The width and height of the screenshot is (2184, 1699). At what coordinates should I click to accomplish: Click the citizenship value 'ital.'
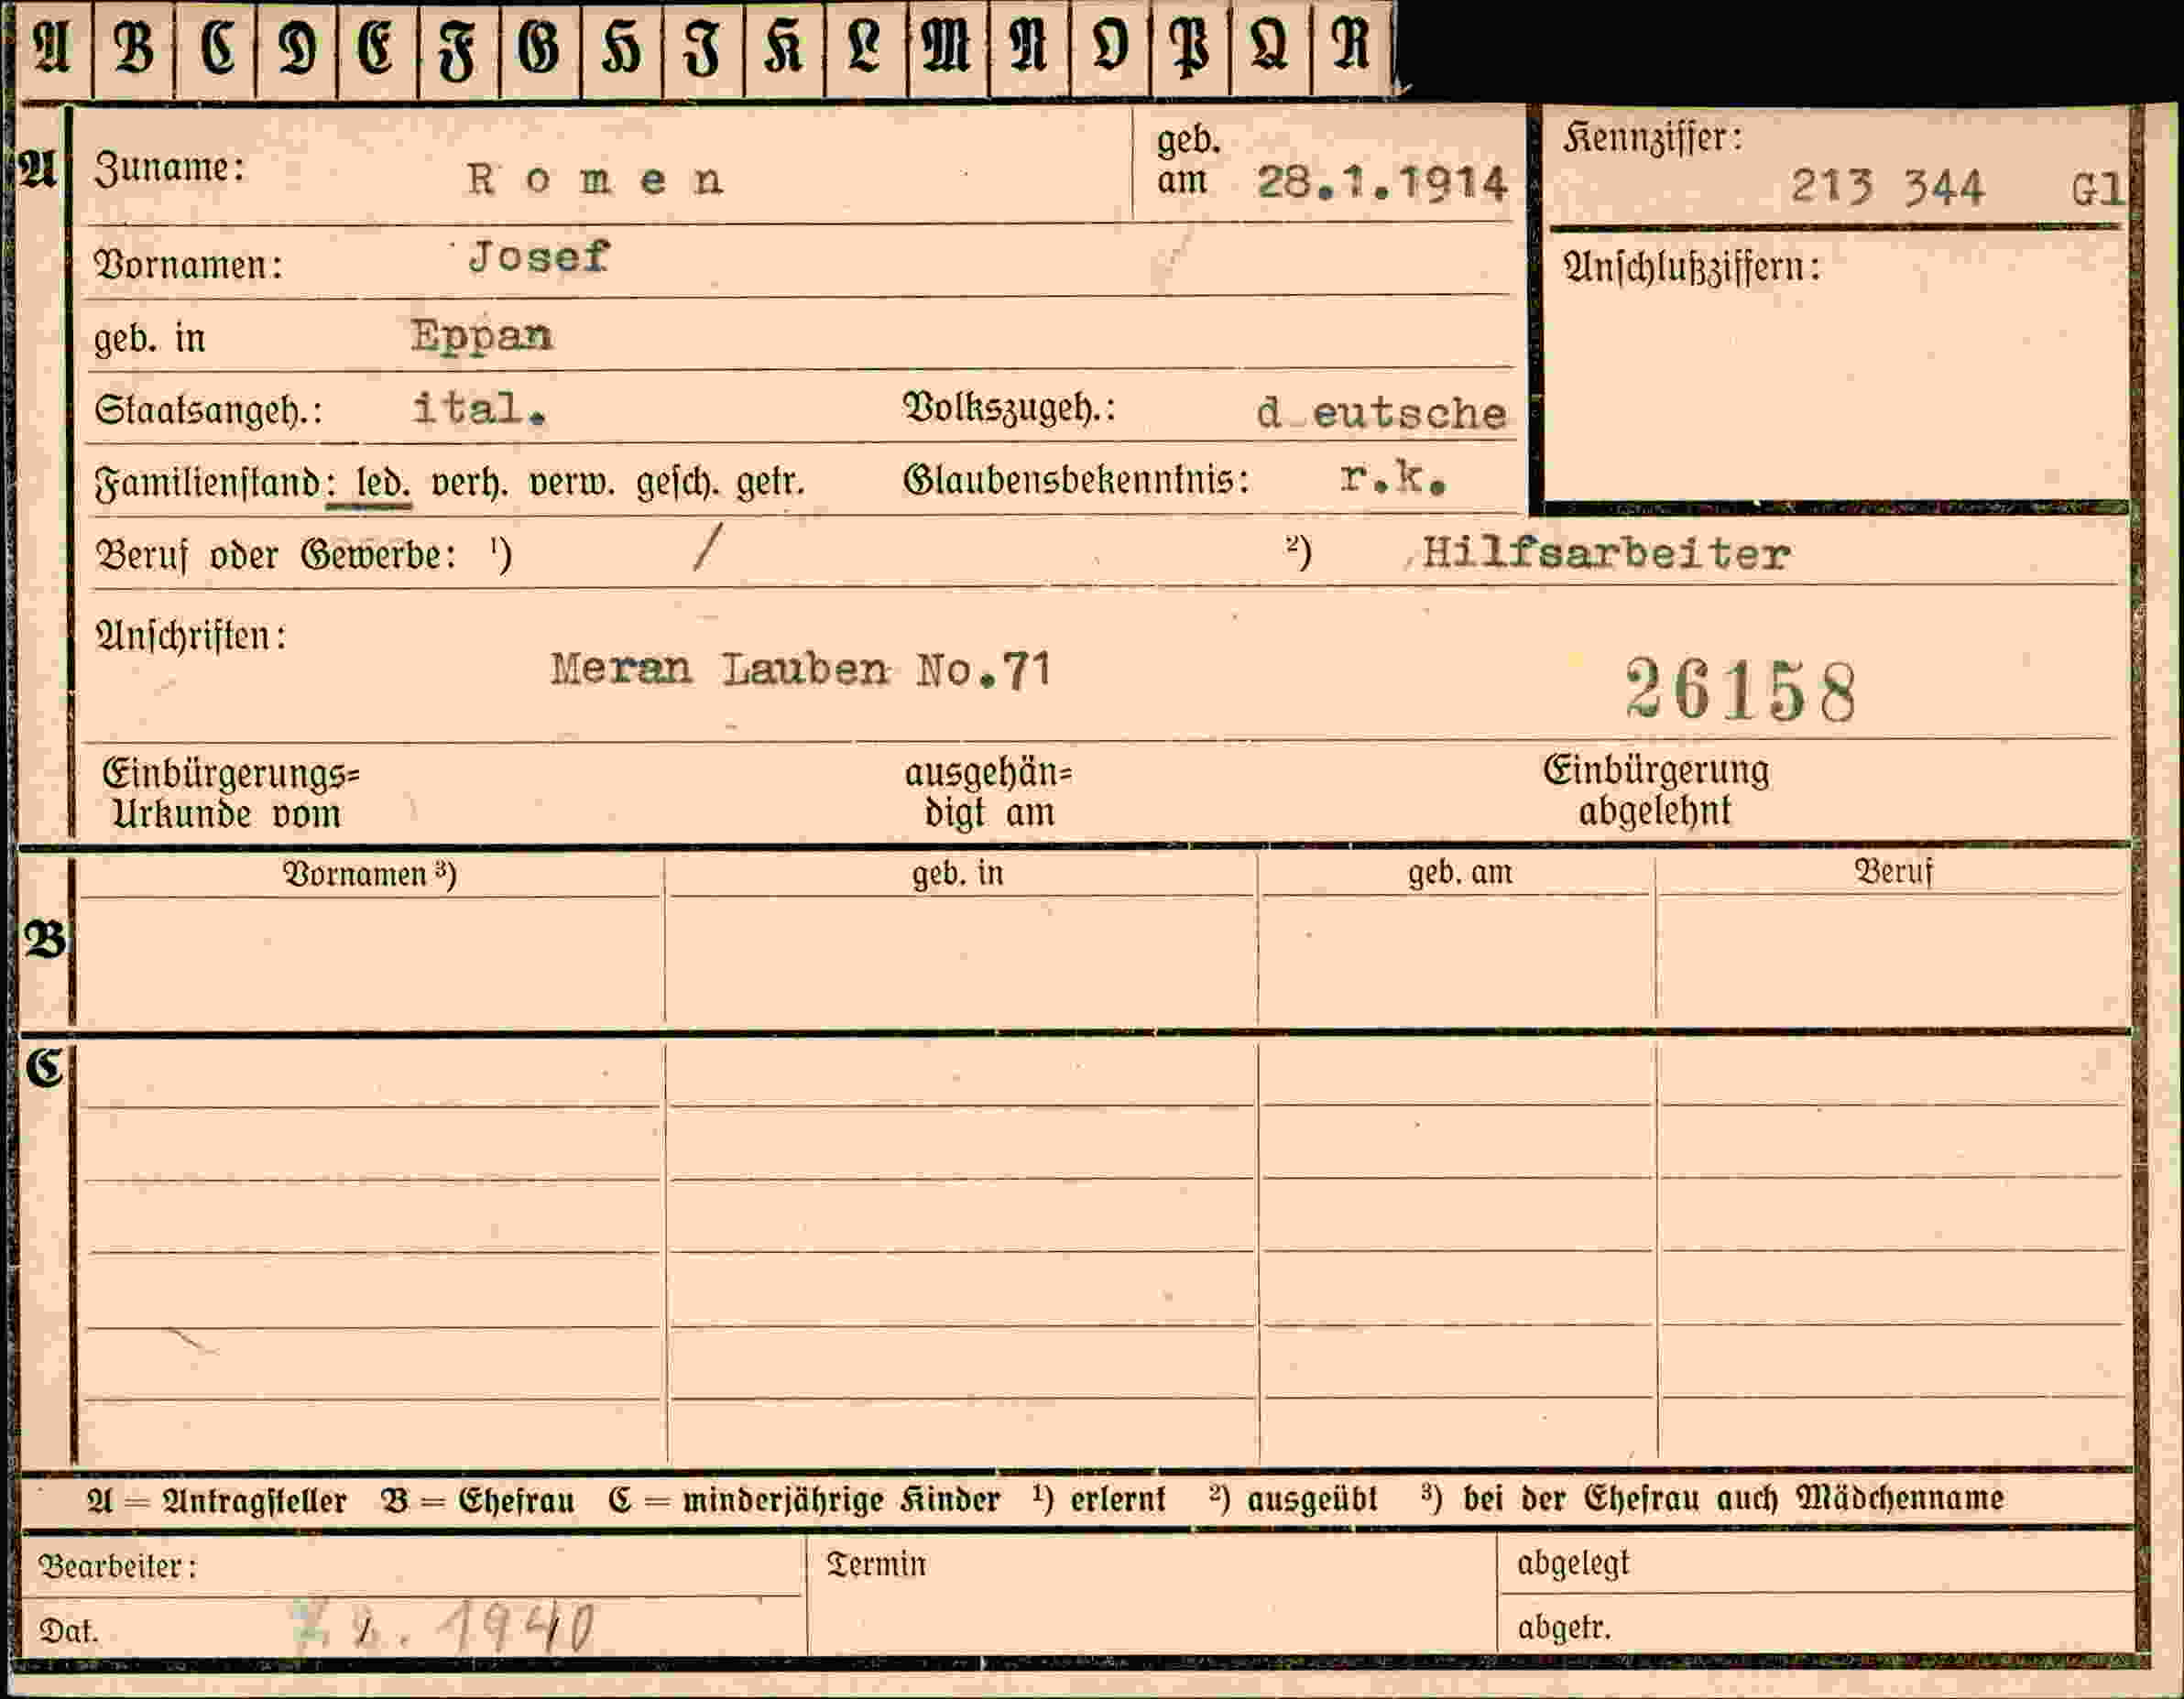(480, 408)
